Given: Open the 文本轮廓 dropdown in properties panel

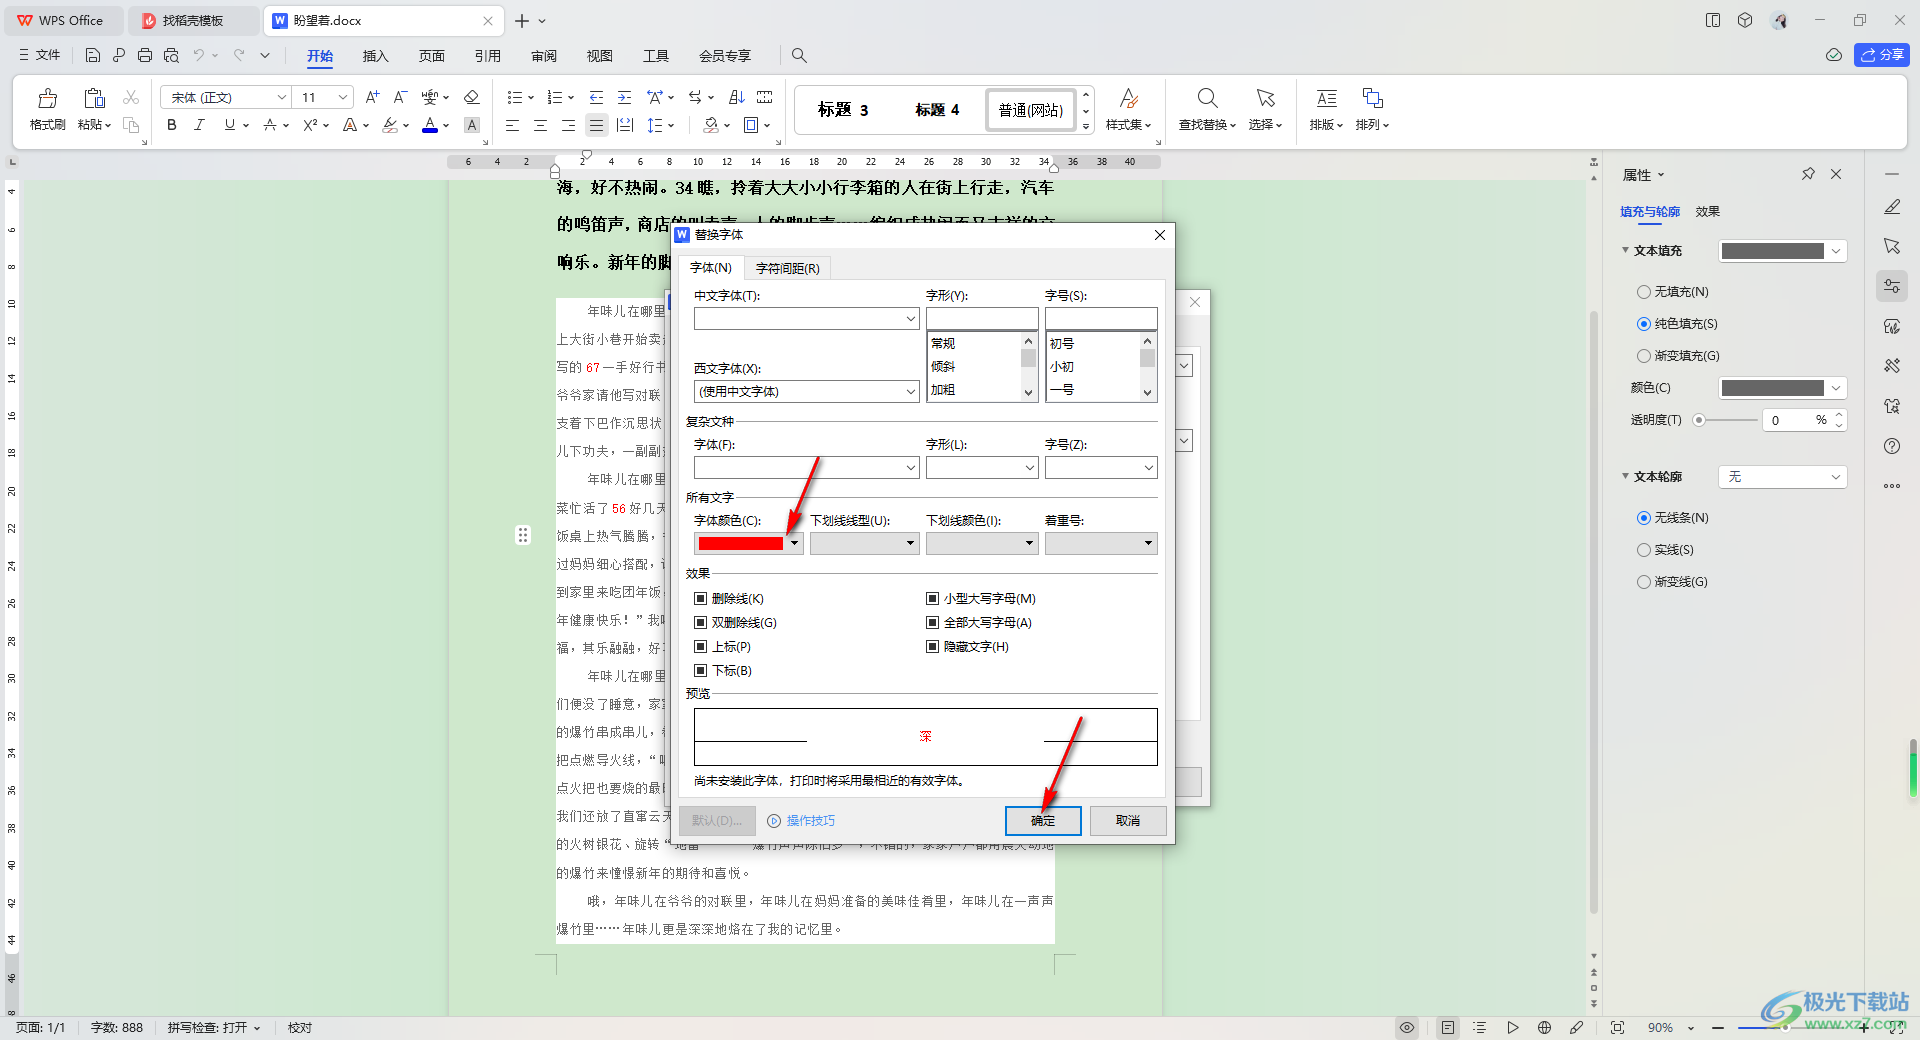Looking at the screenshot, I should pyautogui.click(x=1782, y=477).
